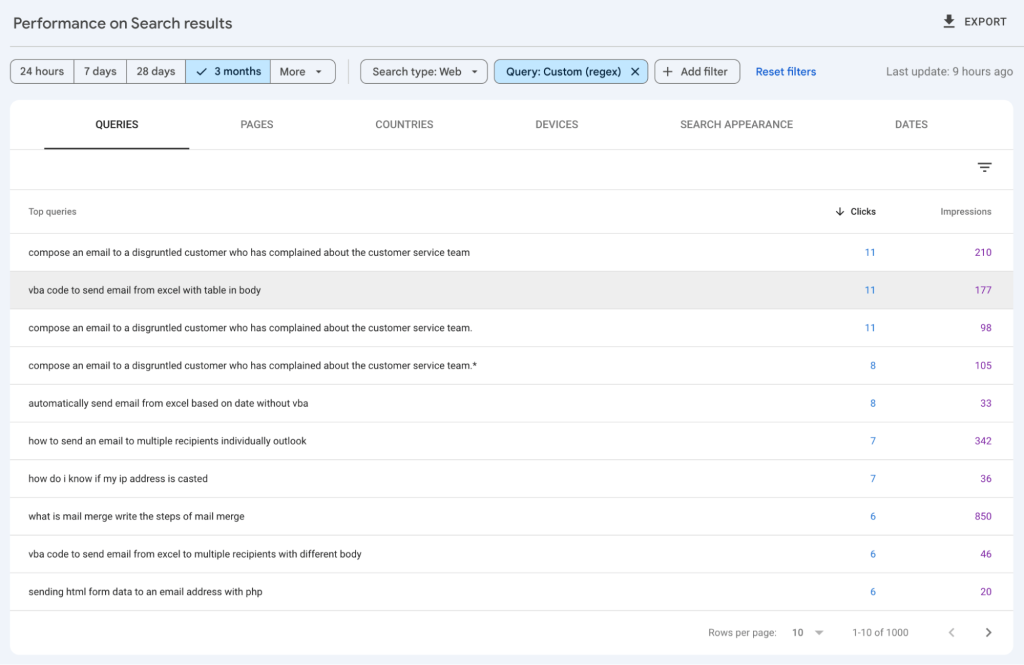The image size is (1024, 665).
Task: Open the mail merge steps query row
Action: coord(136,516)
